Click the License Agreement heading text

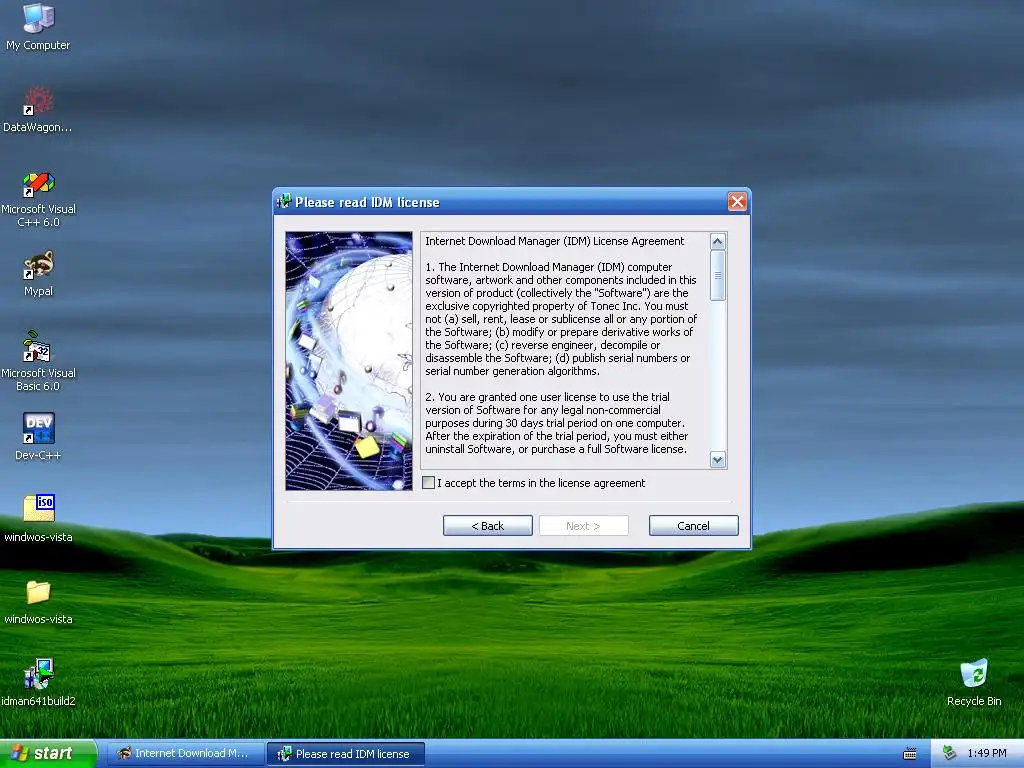click(x=554, y=241)
